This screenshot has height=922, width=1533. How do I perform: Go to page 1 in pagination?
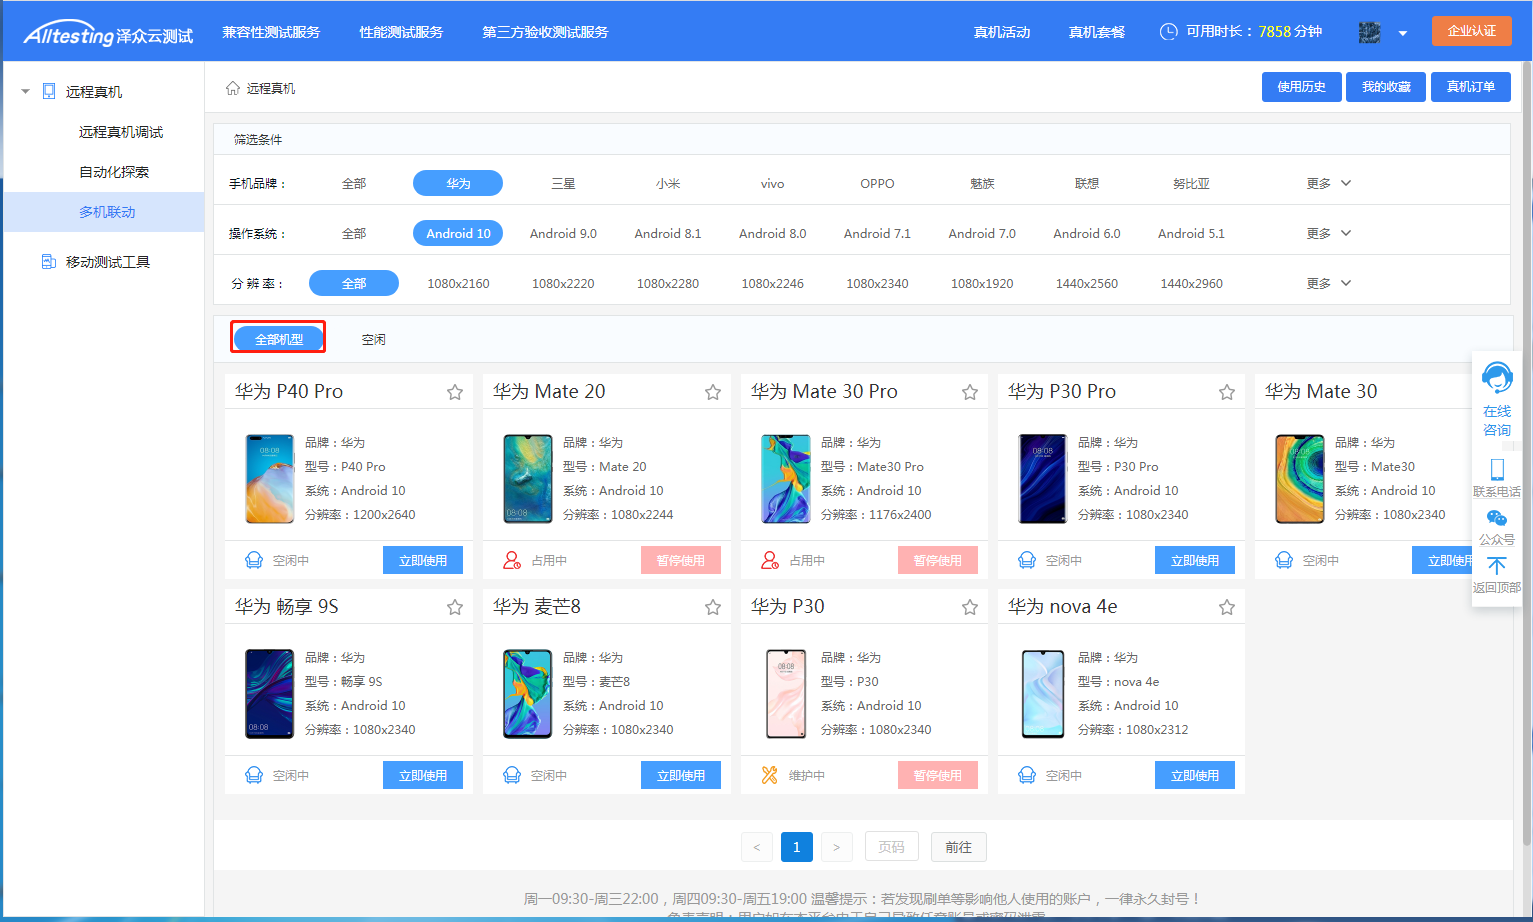click(797, 847)
